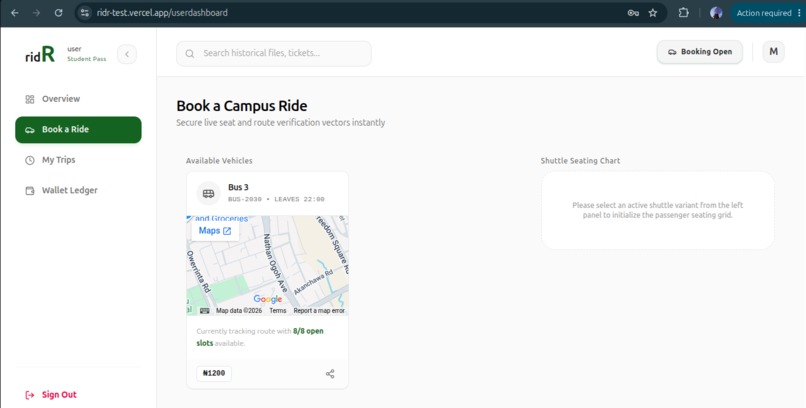The height and width of the screenshot is (408, 806).
Task: Open the Overview menu item
Action: pyautogui.click(x=78, y=99)
